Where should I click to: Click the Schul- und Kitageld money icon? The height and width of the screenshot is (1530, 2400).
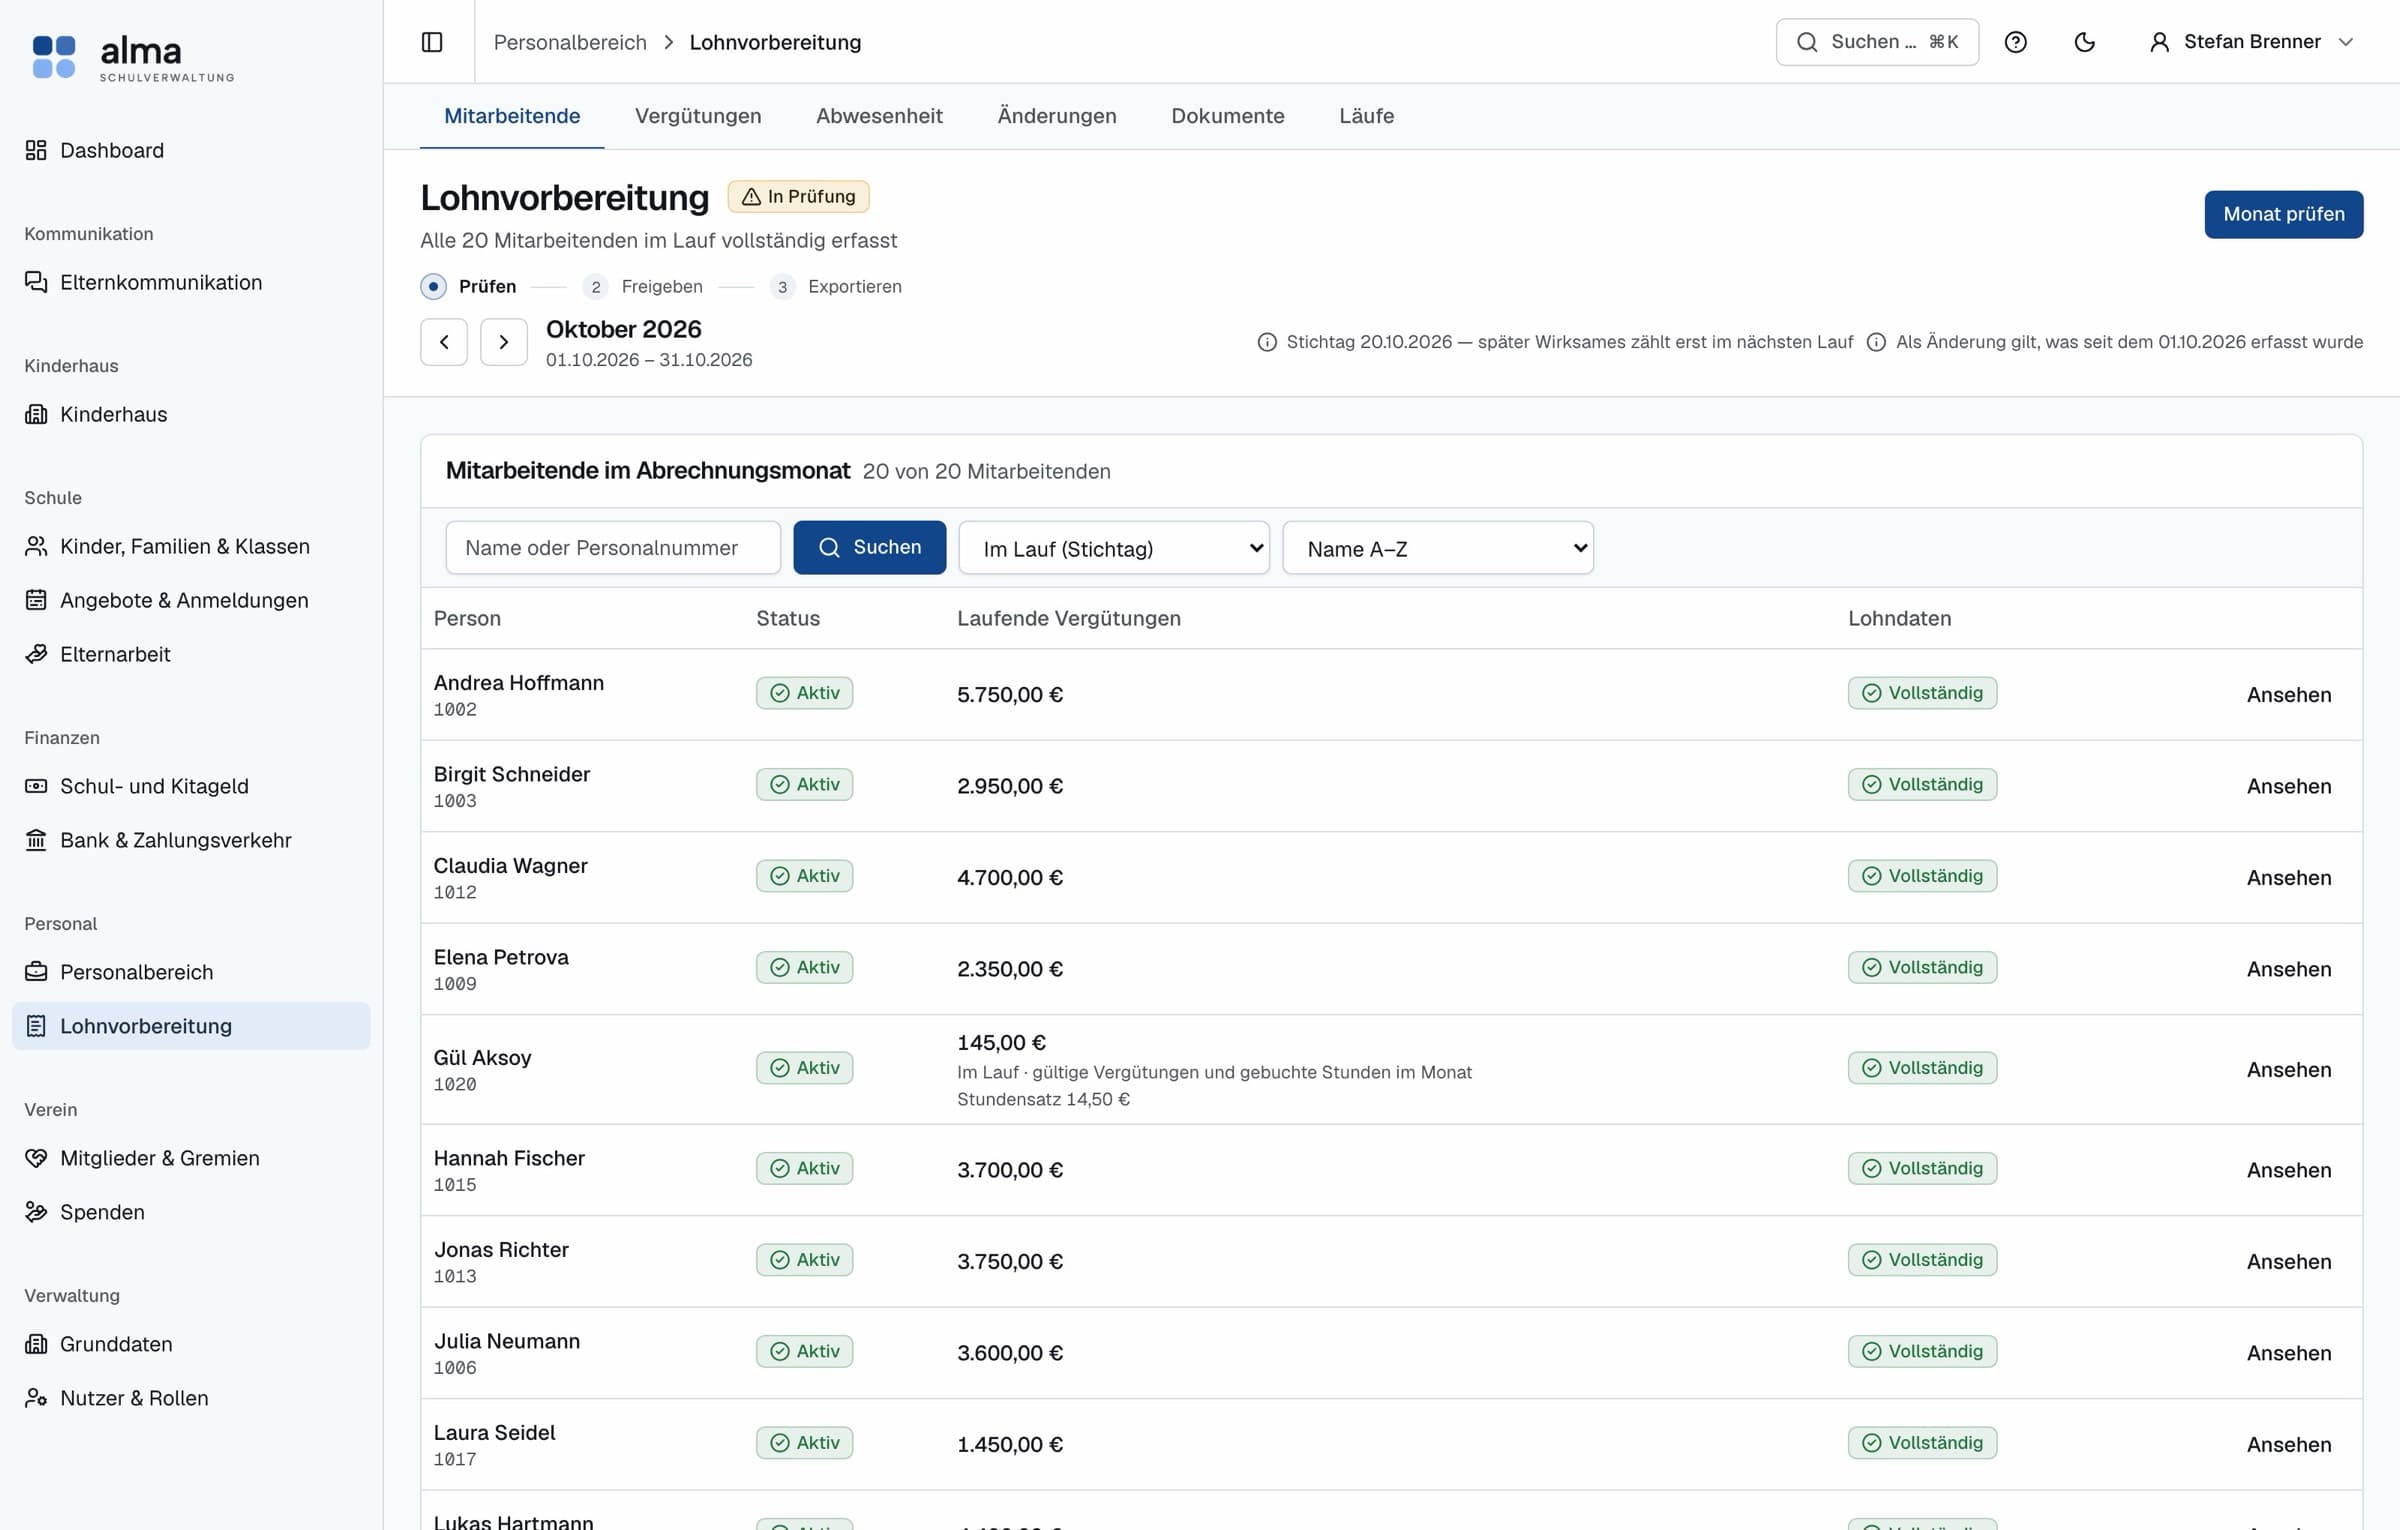coord(36,786)
